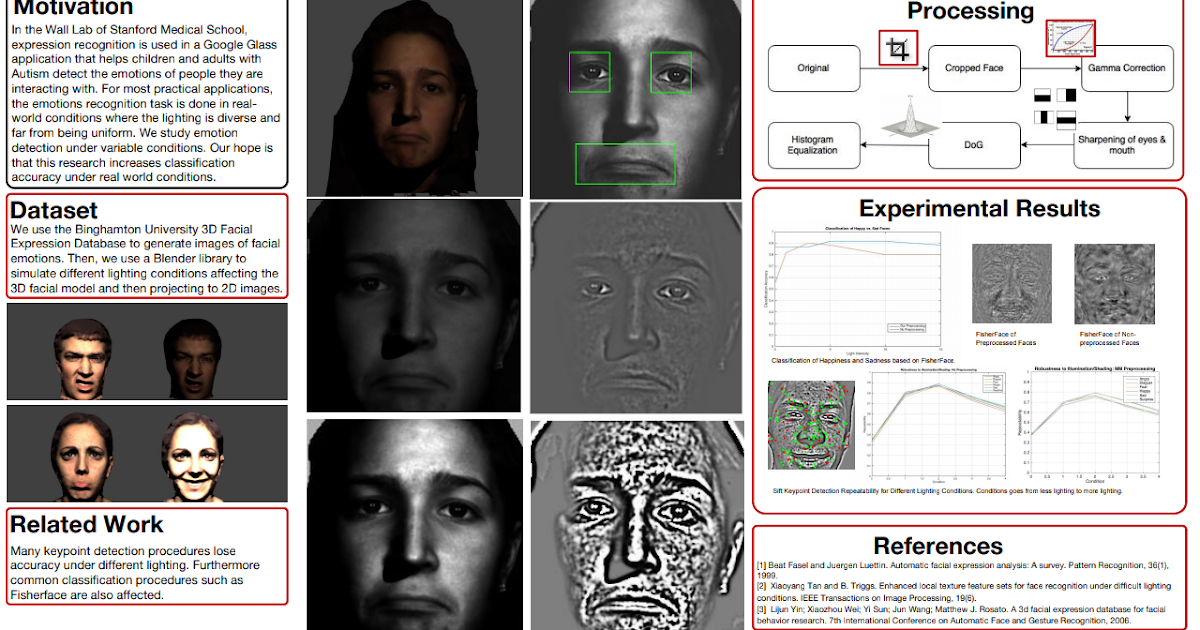This screenshot has width=1200, height=630.
Task: Expand the Processing flowchart section
Action: click(968, 13)
